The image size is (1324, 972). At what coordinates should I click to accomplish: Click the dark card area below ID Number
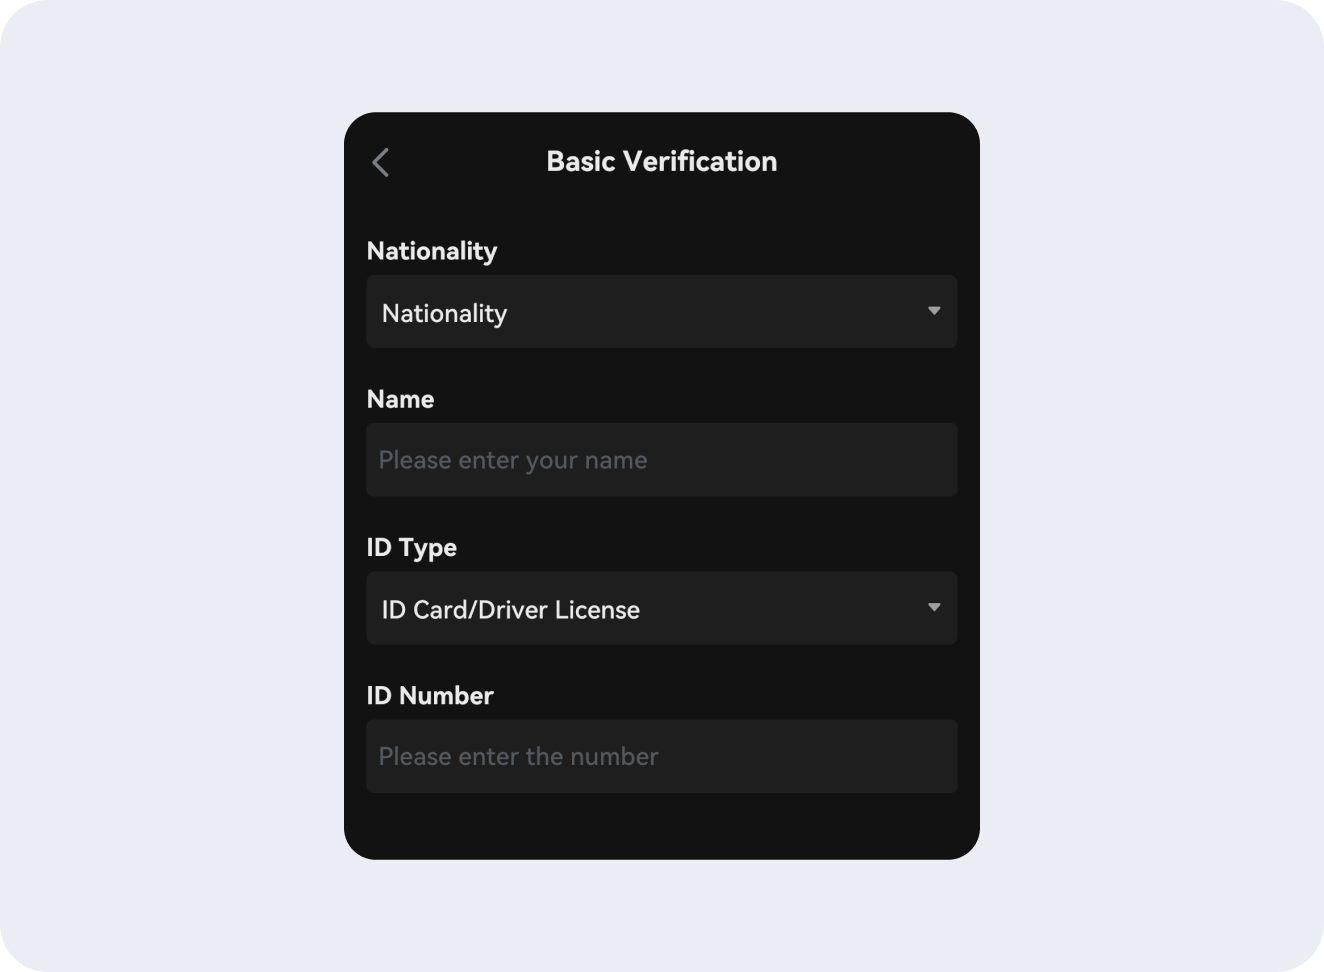662,825
